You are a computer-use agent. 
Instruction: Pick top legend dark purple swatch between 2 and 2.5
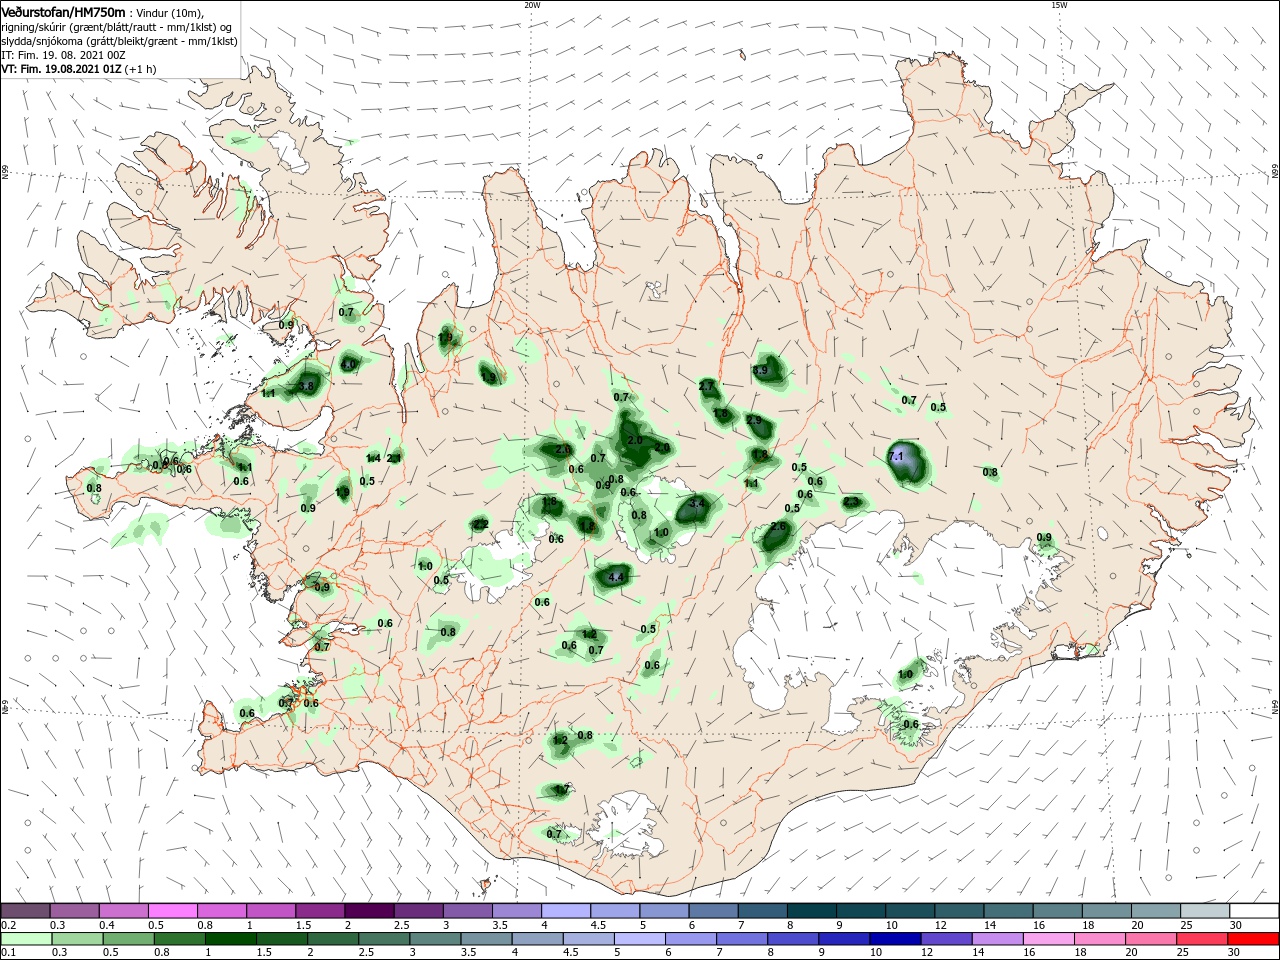click(x=369, y=911)
